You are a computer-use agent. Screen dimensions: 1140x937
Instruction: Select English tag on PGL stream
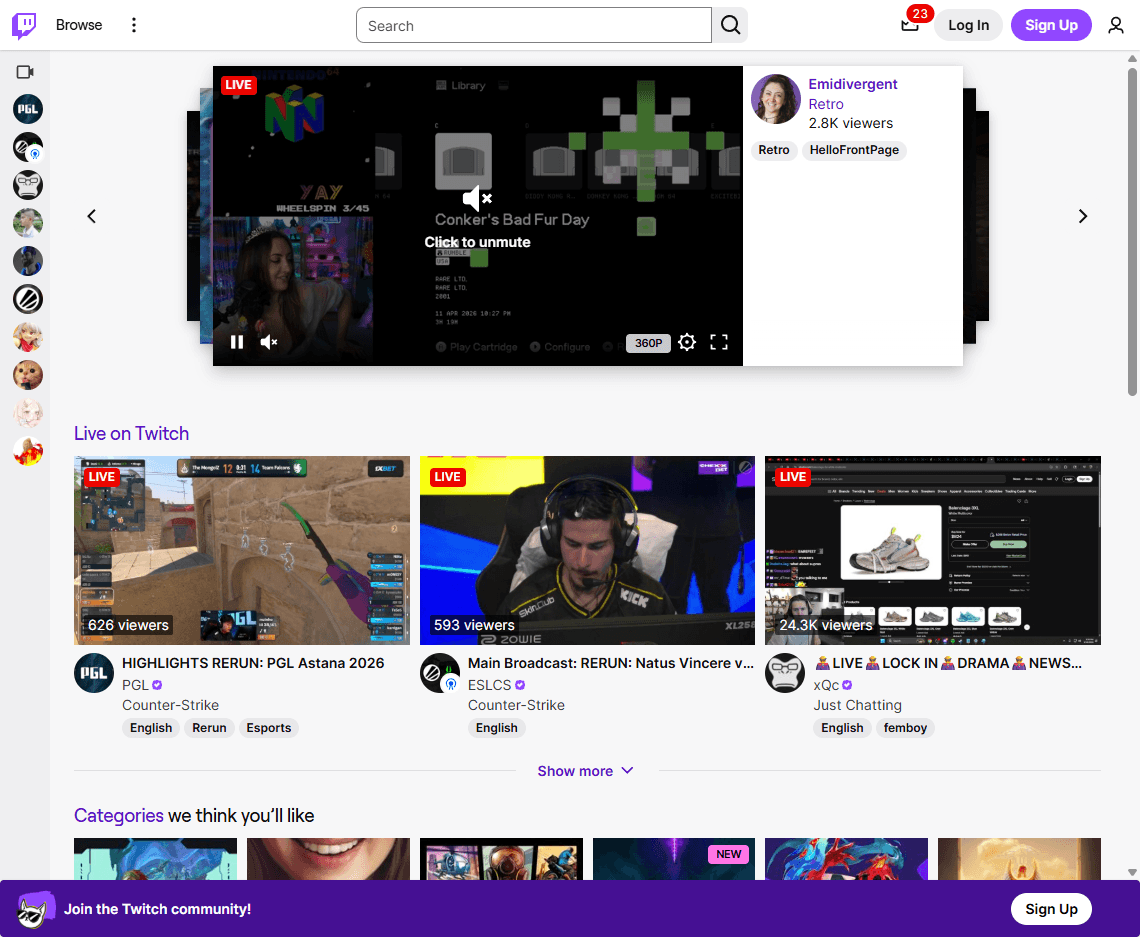(151, 728)
